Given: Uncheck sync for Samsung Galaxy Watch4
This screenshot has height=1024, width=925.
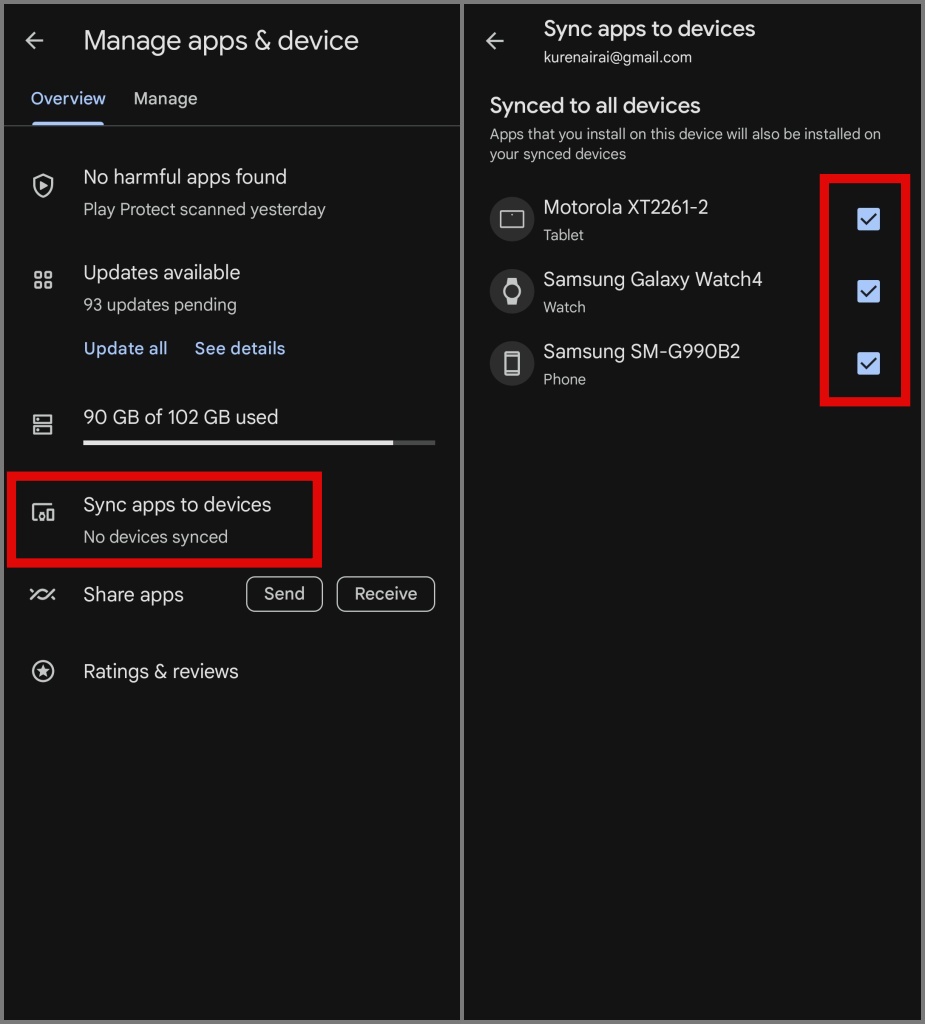Looking at the screenshot, I should pyautogui.click(x=868, y=291).
